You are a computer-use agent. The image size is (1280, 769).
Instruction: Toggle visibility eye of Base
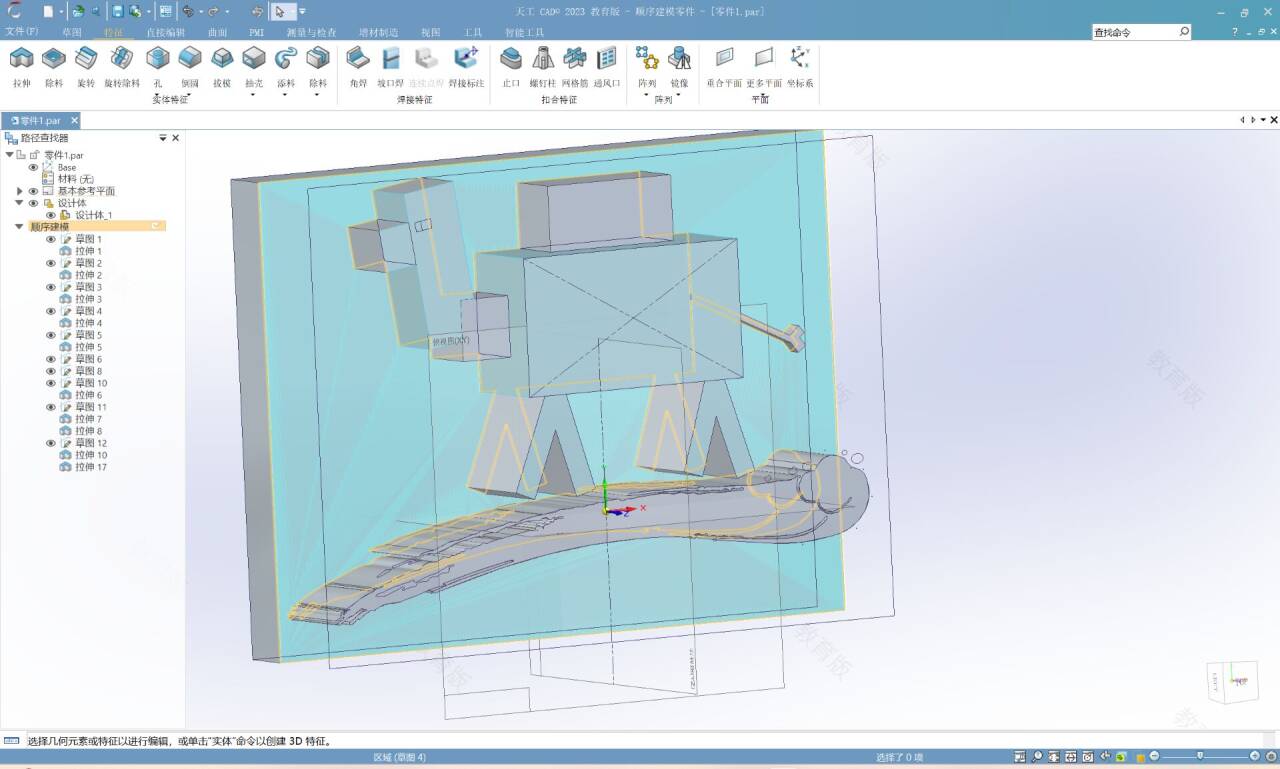tap(33, 167)
